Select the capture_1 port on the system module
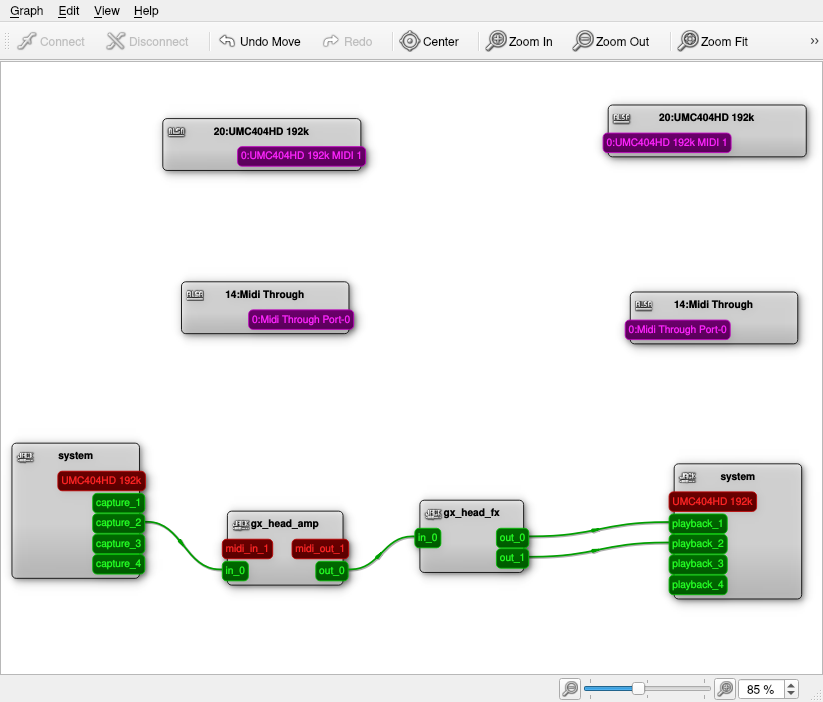Viewport: 823px width, 702px height. coord(118,502)
